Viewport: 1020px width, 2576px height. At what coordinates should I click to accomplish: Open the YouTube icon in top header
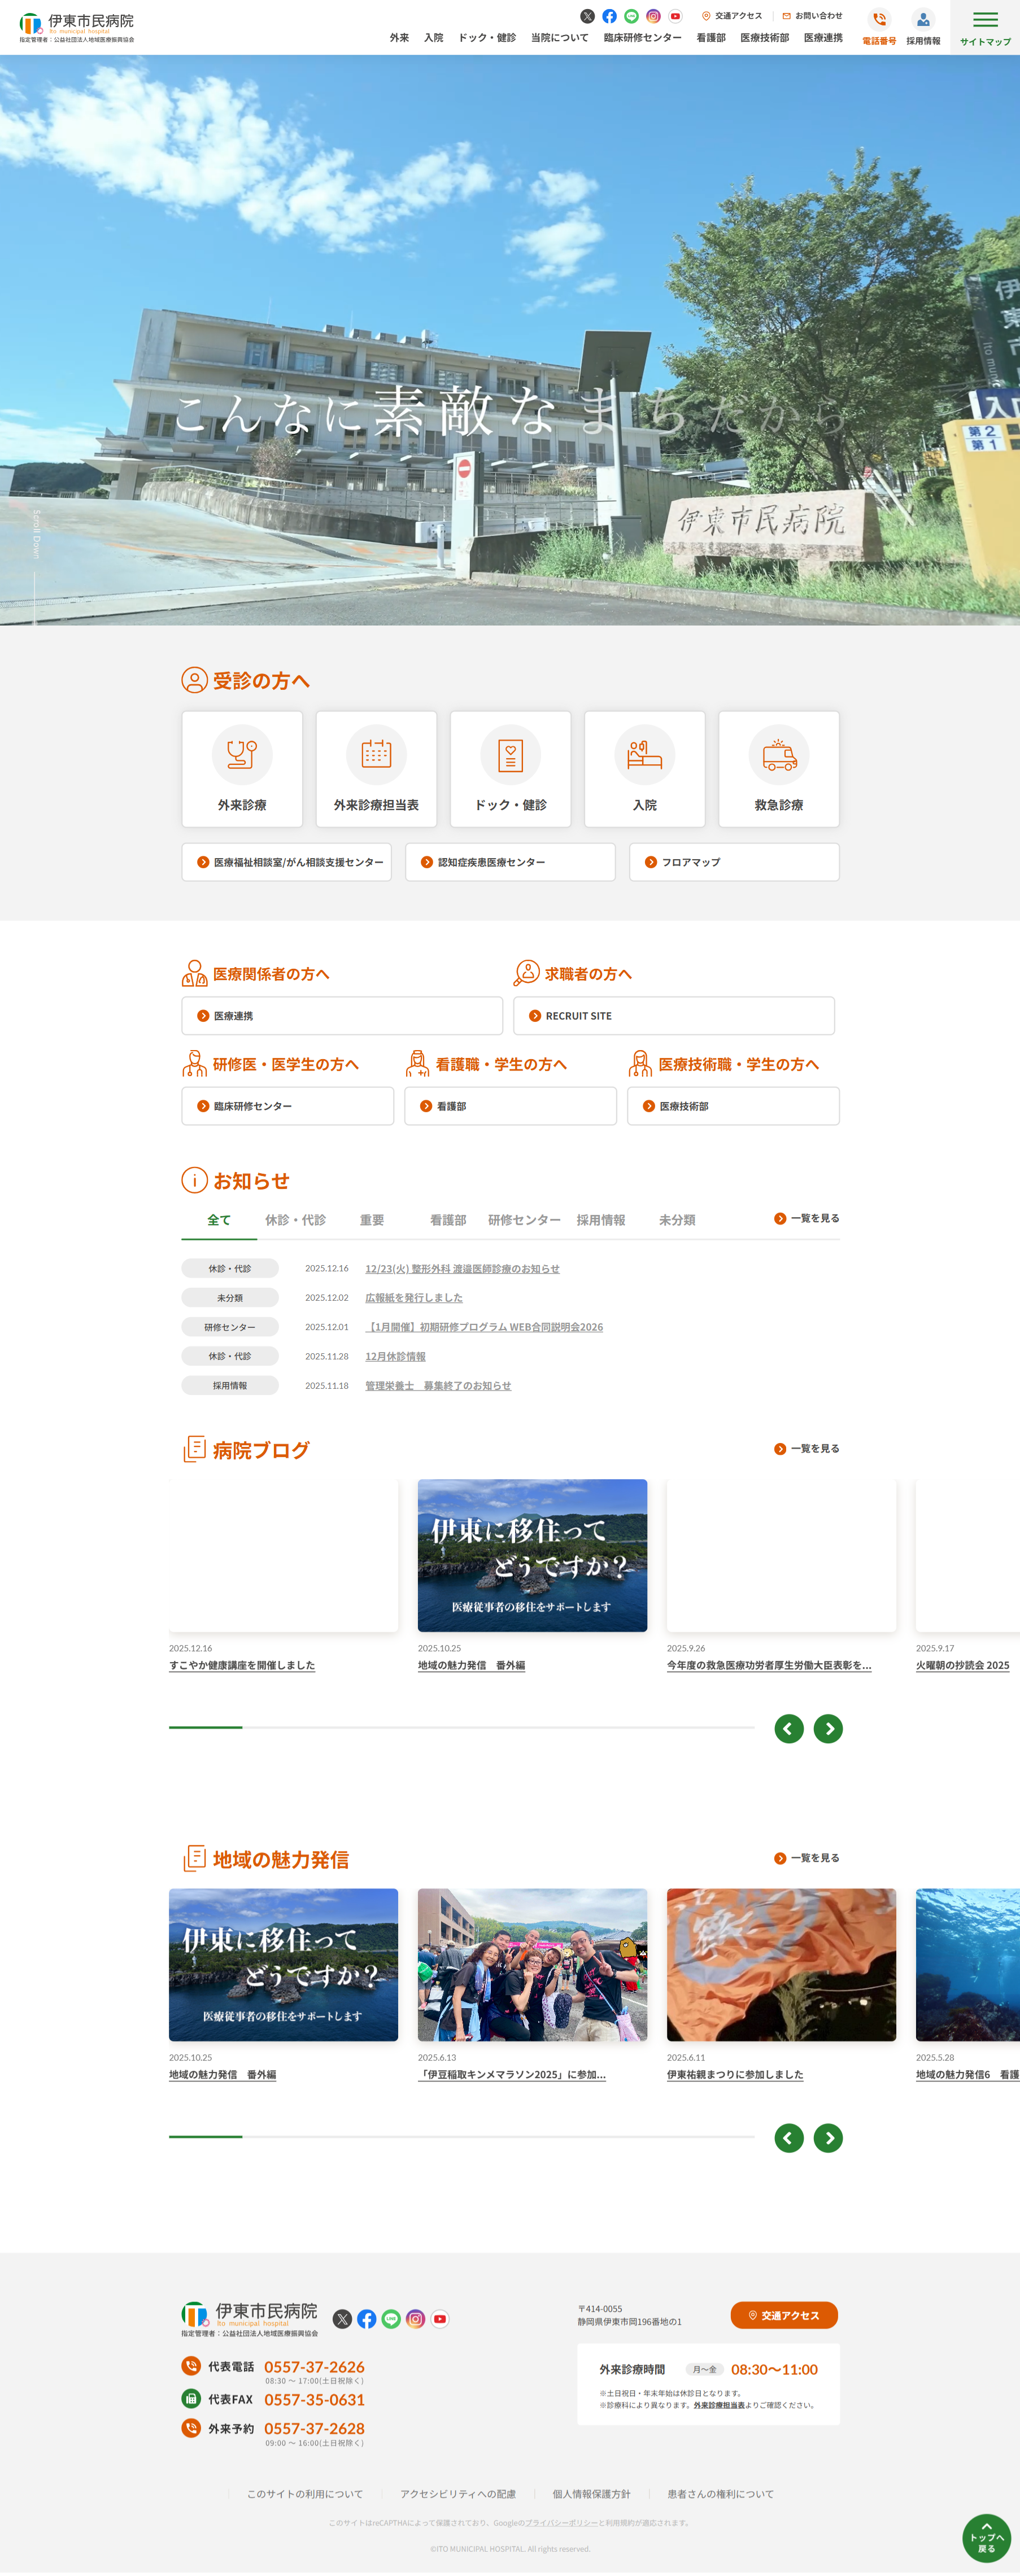coord(675,16)
